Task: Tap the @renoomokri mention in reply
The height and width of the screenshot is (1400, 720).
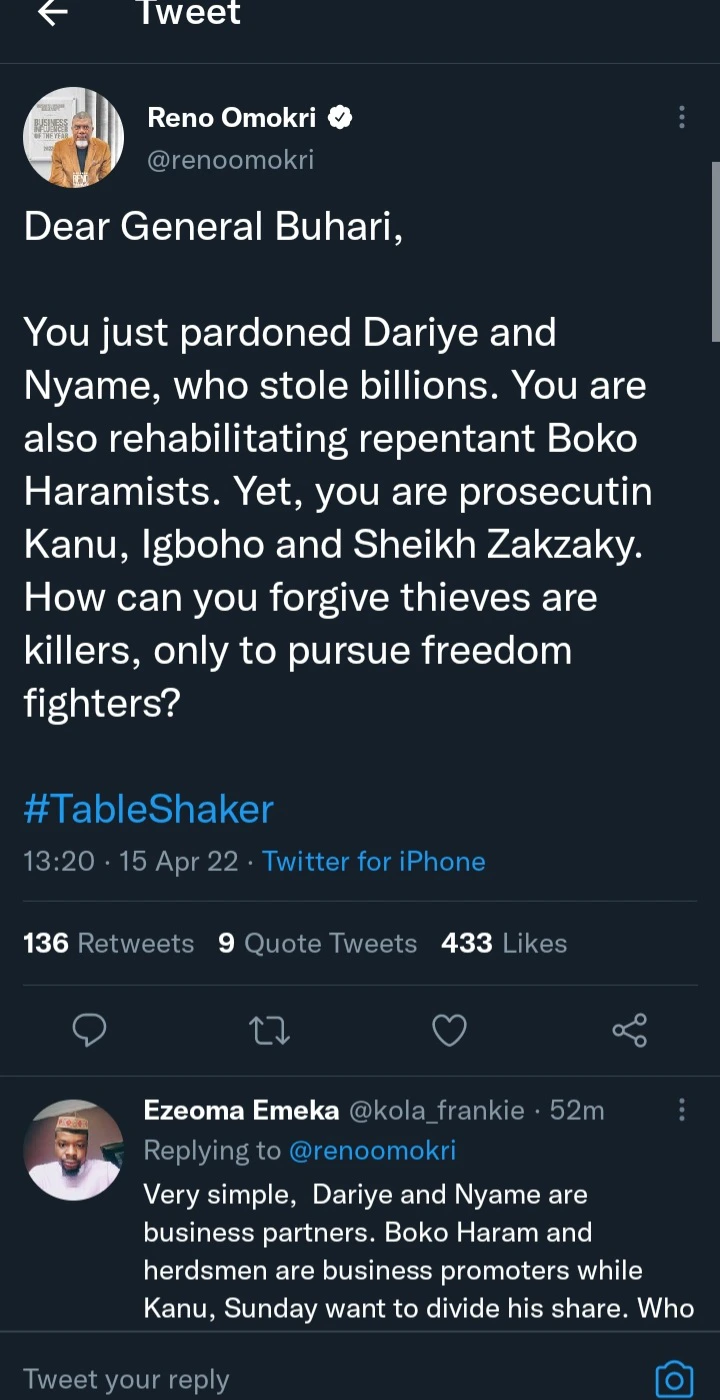Action: [x=372, y=1151]
